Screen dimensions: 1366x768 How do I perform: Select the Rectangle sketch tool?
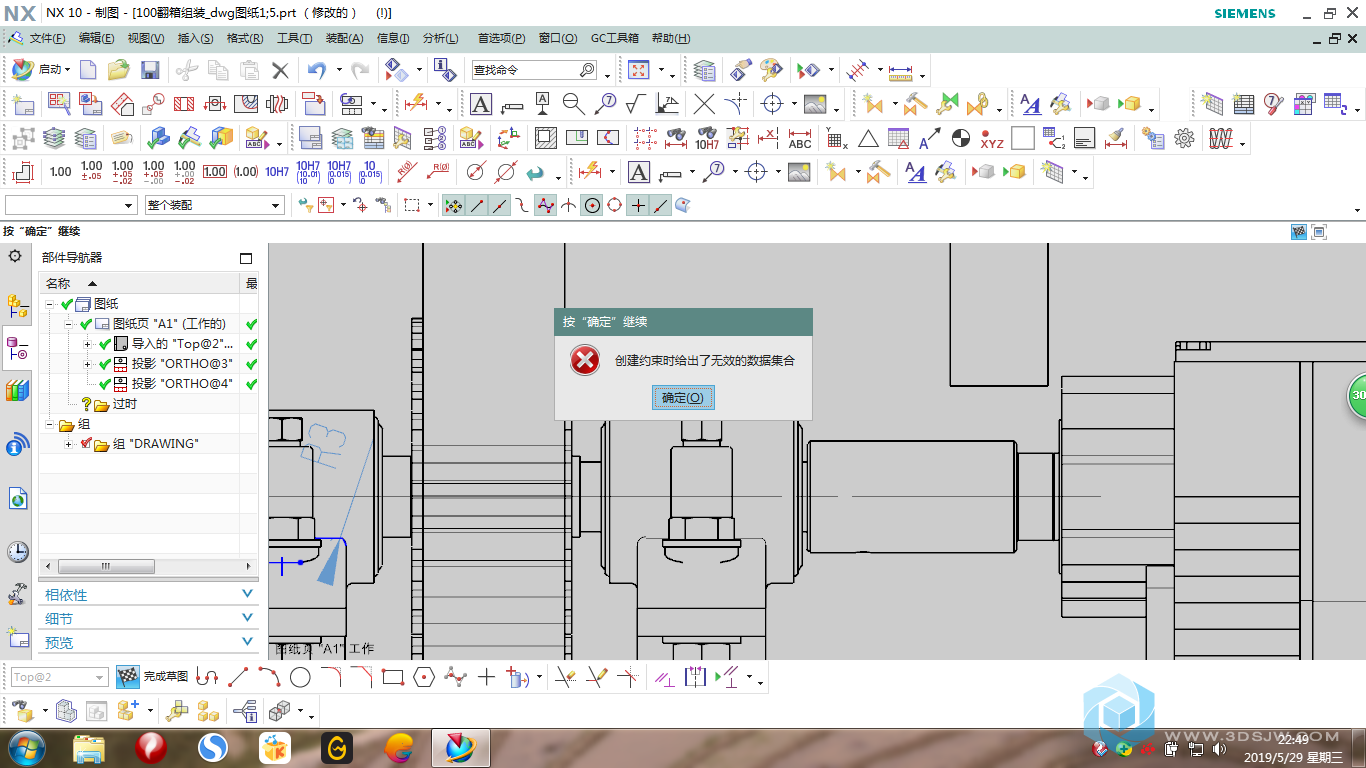coord(393,677)
